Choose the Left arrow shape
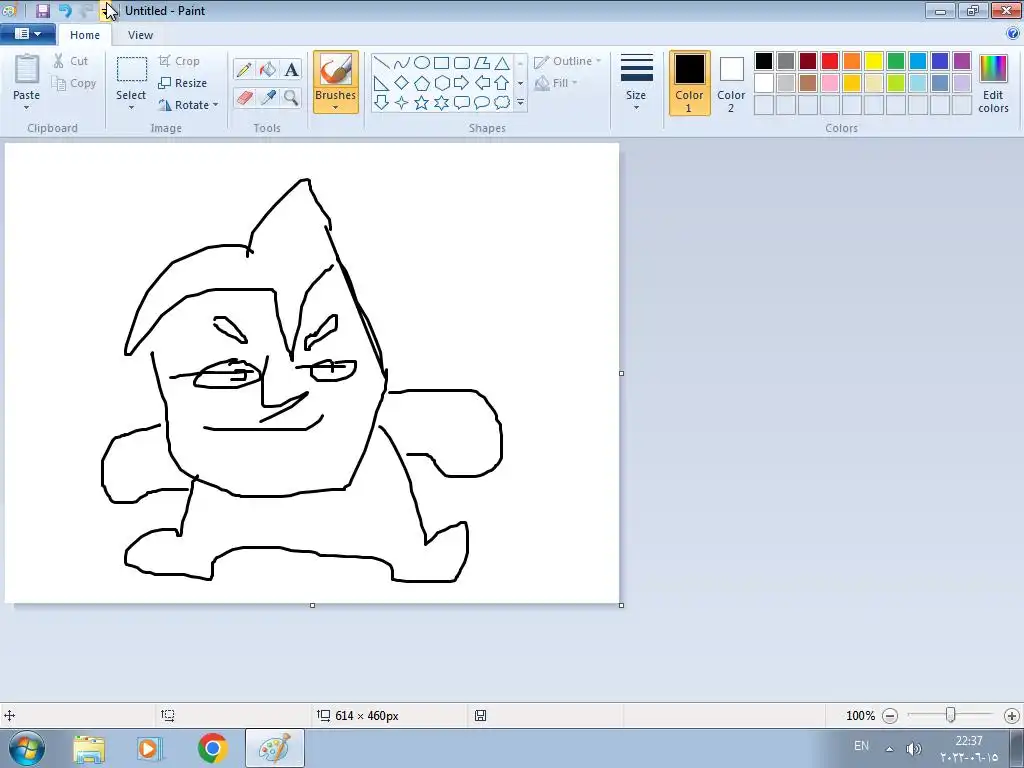 [x=482, y=83]
